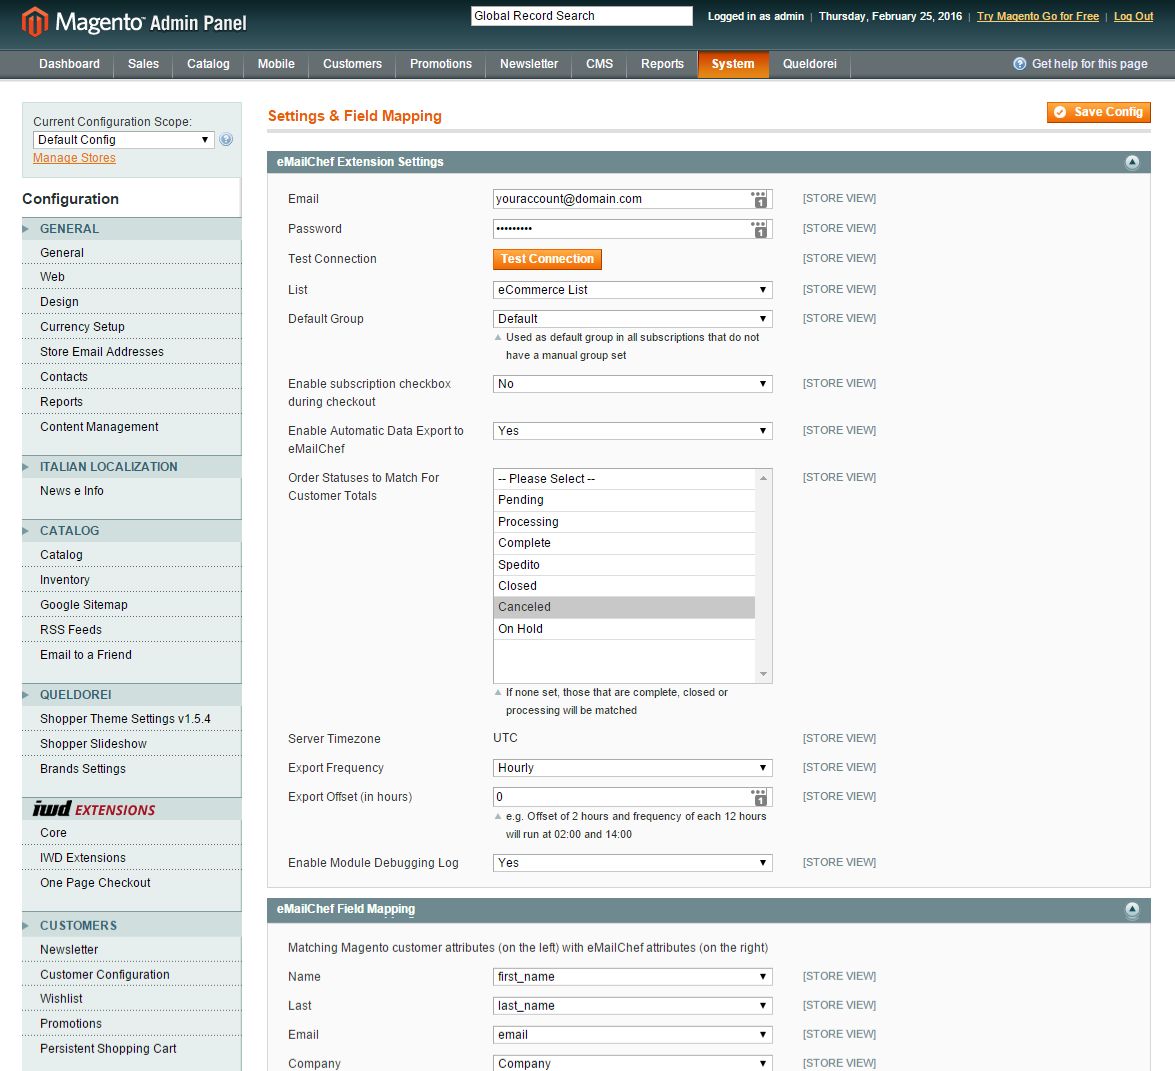This screenshot has height=1071, width=1175.
Task: Open the Mobile menu
Action: [x=276, y=64]
